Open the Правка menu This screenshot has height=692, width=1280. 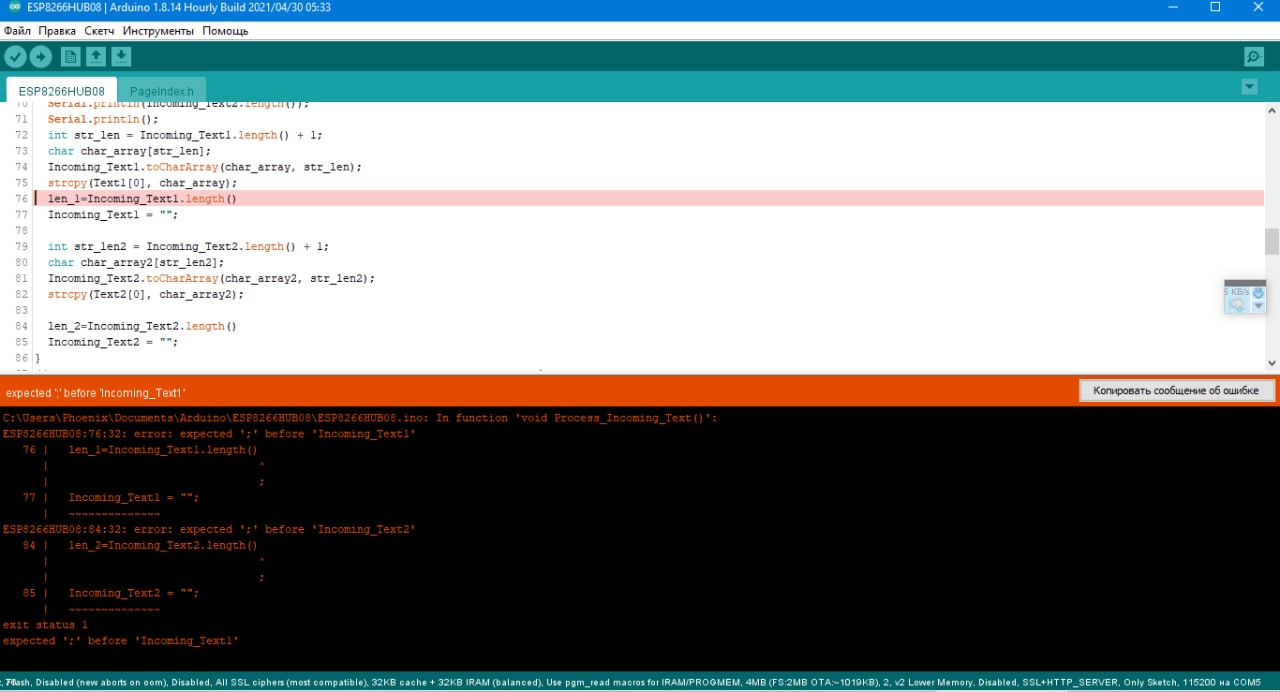click(57, 31)
